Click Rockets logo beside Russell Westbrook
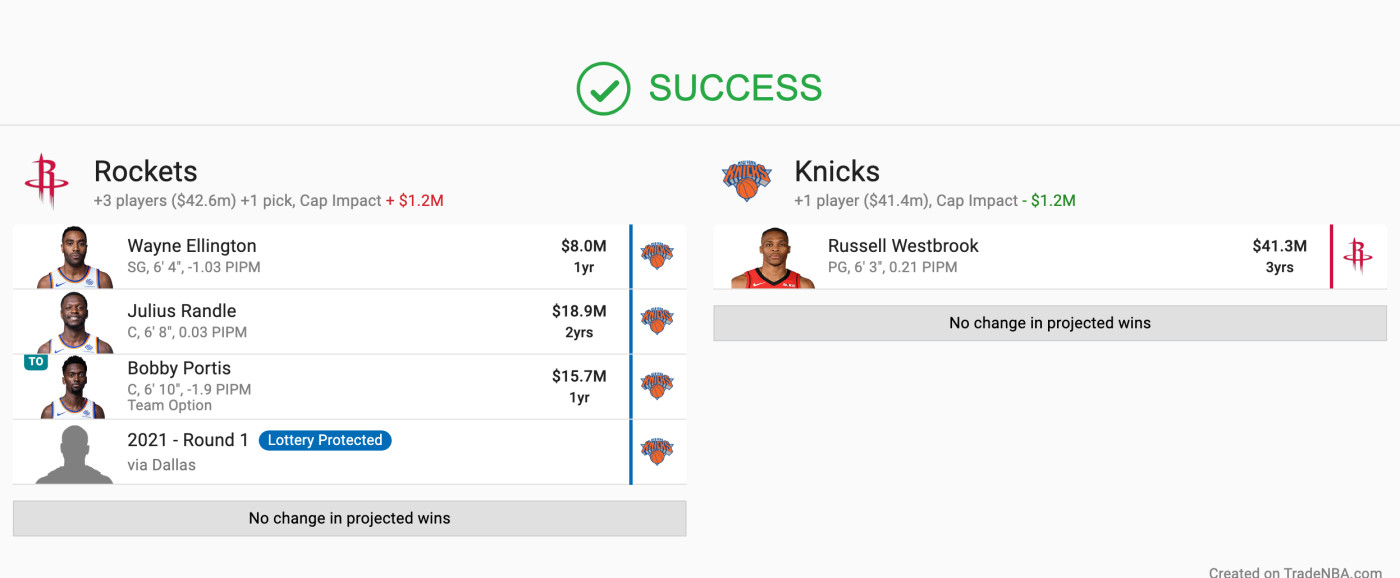Image resolution: width=1400 pixels, height=578 pixels. (1358, 256)
